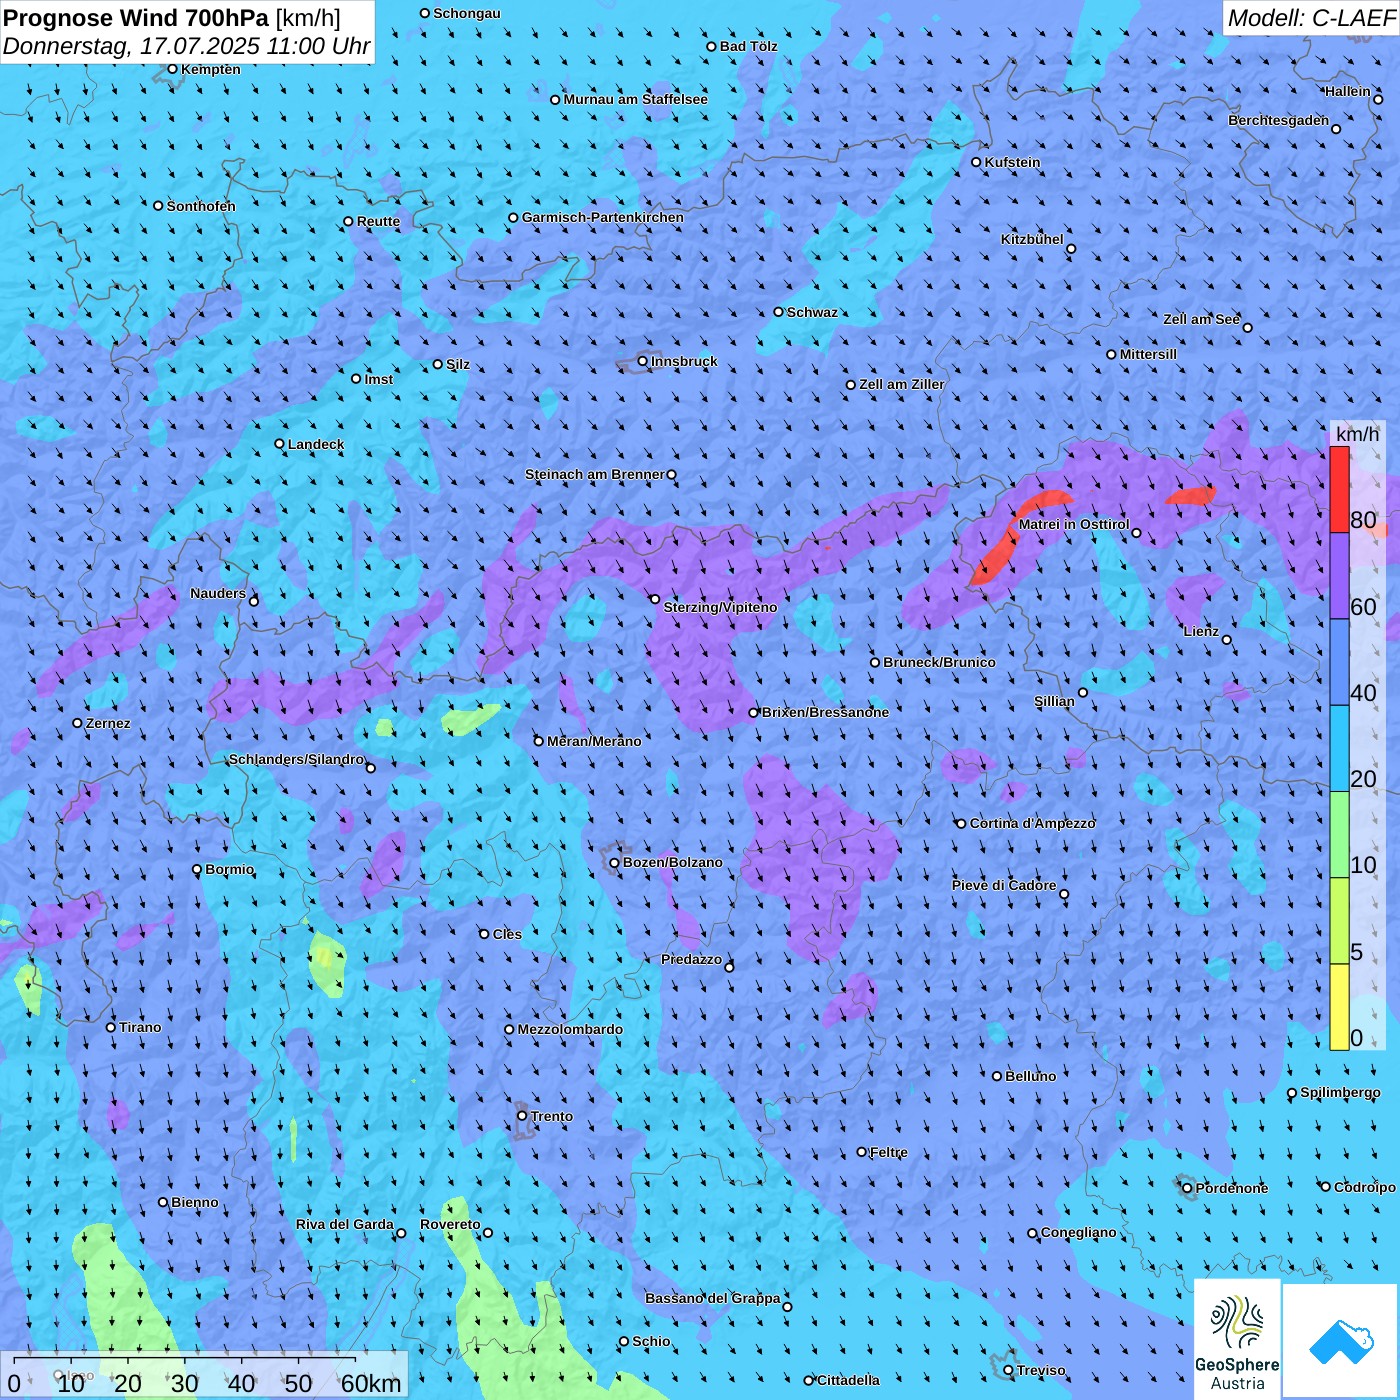Click the Cortina d'Ampezzo city marker
The height and width of the screenshot is (1400, 1400).
(x=962, y=824)
